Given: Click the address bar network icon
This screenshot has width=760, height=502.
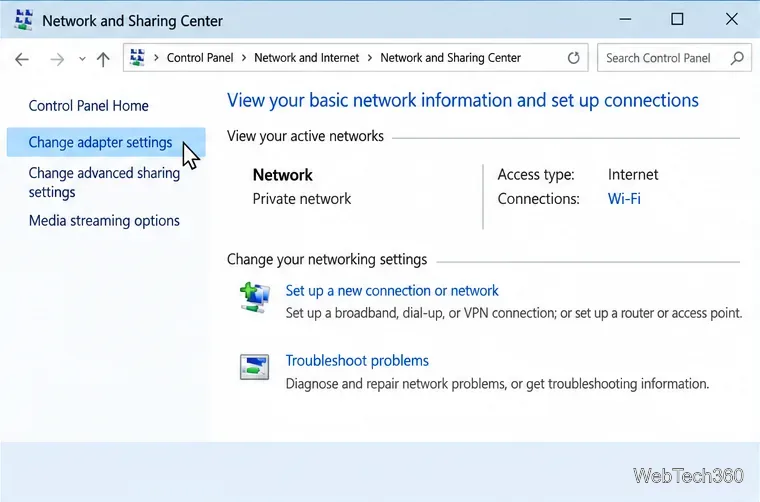Looking at the screenshot, I should pos(138,58).
